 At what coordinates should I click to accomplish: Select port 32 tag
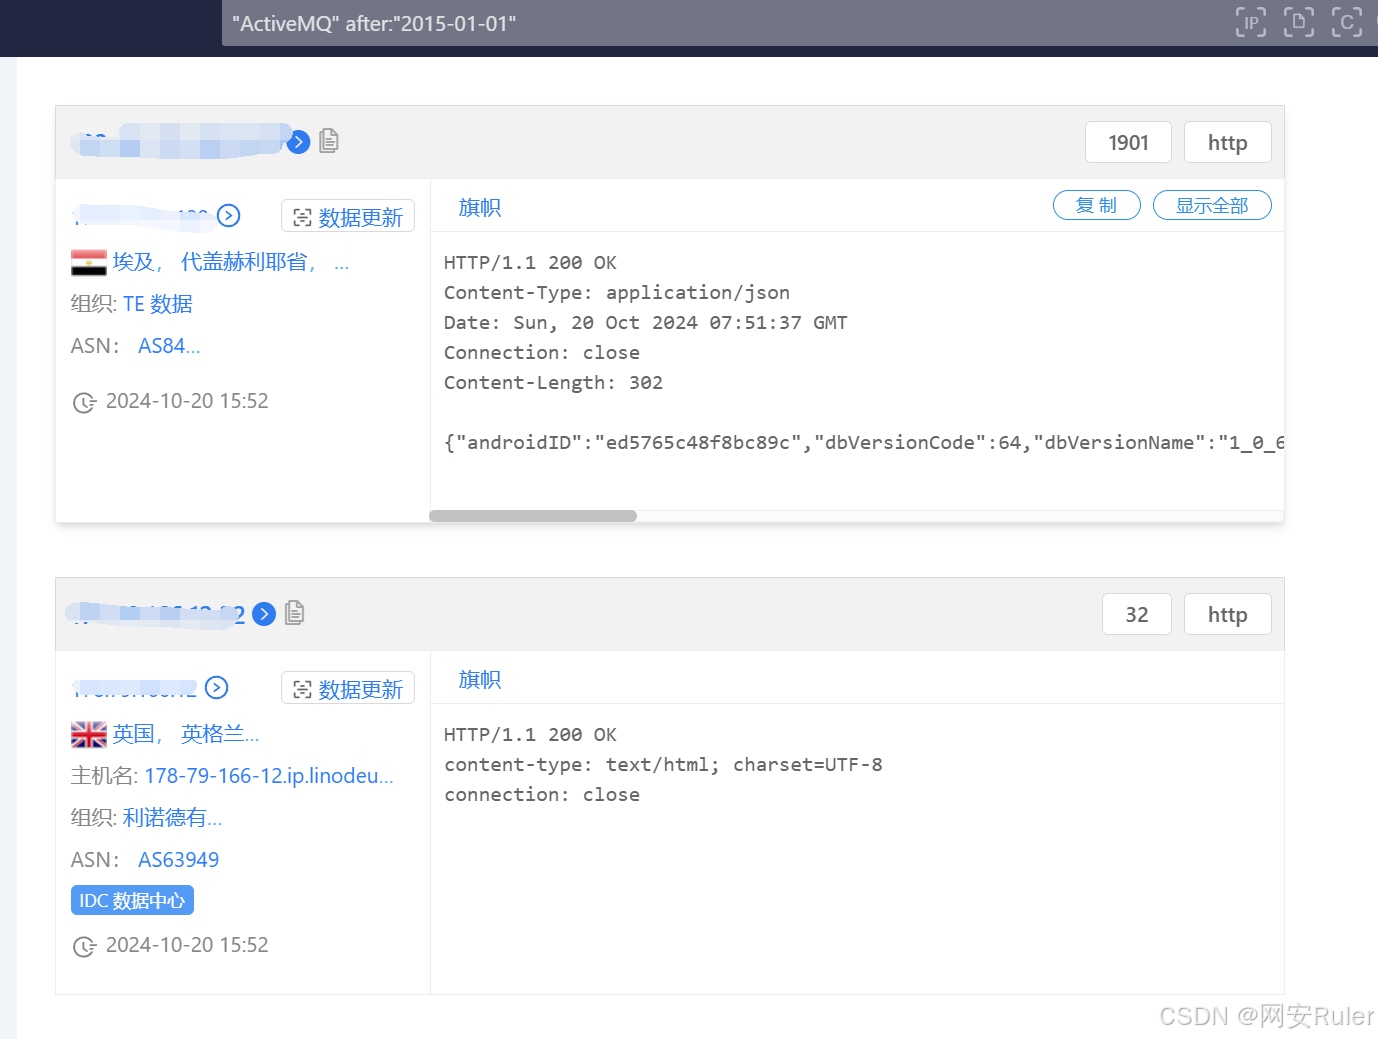pos(1137,615)
